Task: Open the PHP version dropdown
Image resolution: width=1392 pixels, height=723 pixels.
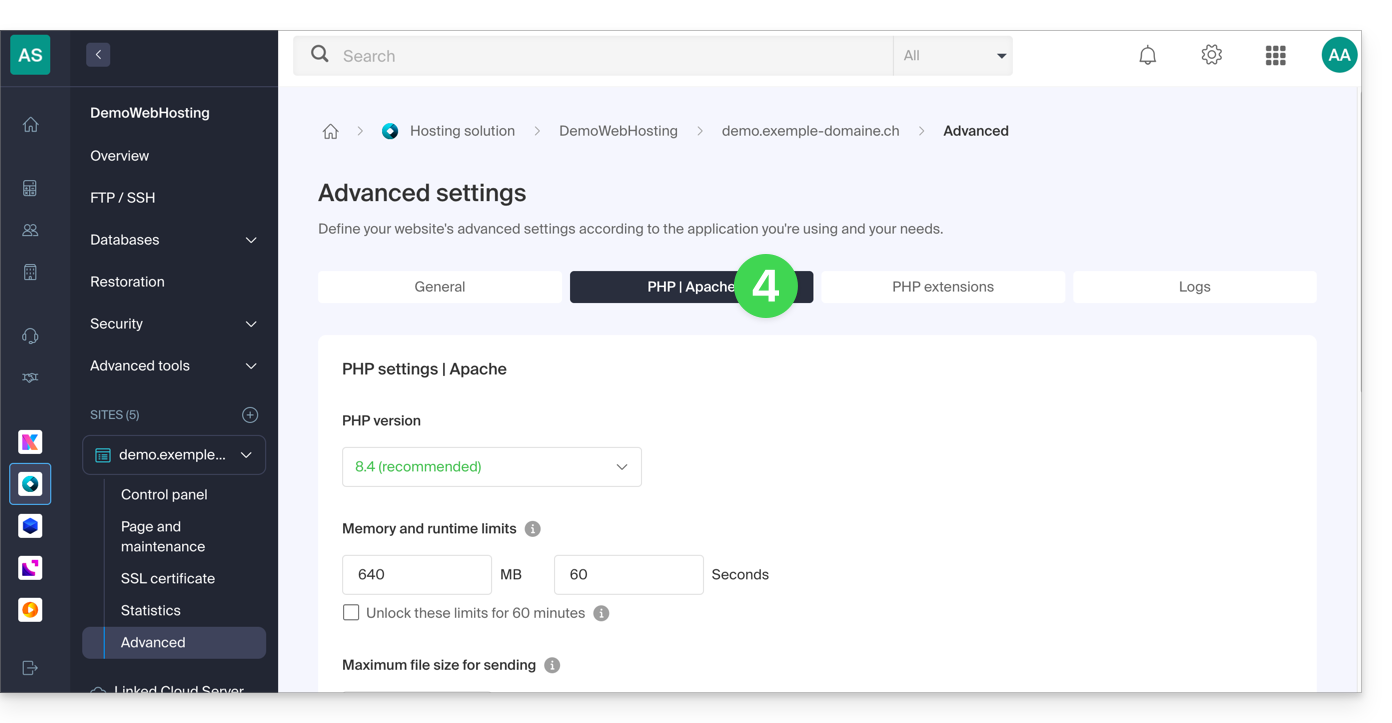Action: [x=491, y=467]
